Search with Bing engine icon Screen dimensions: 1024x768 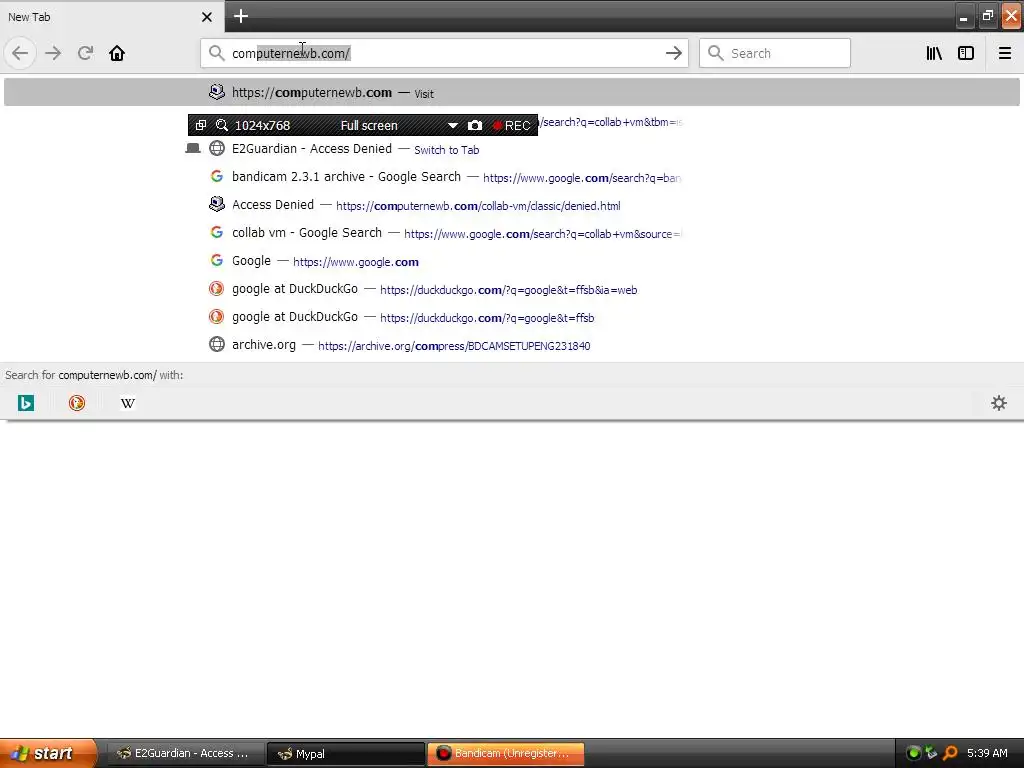(x=25, y=403)
